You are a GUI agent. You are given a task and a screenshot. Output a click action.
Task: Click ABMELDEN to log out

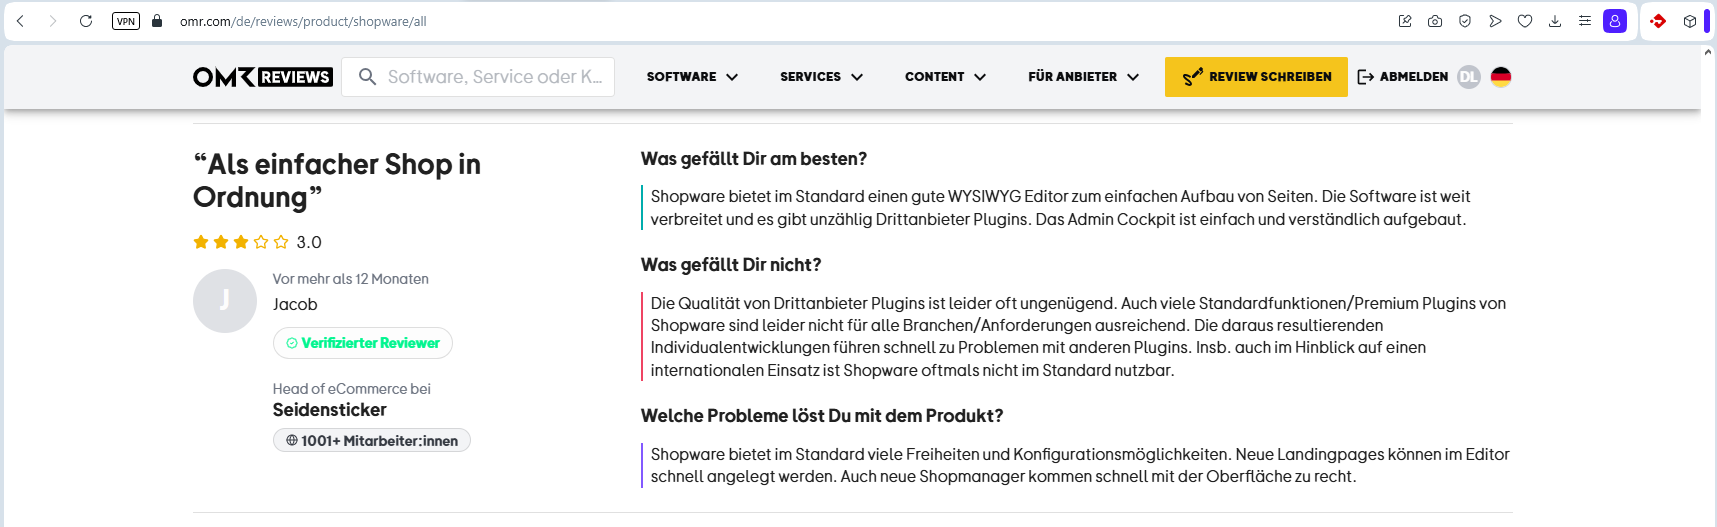(x=1403, y=77)
